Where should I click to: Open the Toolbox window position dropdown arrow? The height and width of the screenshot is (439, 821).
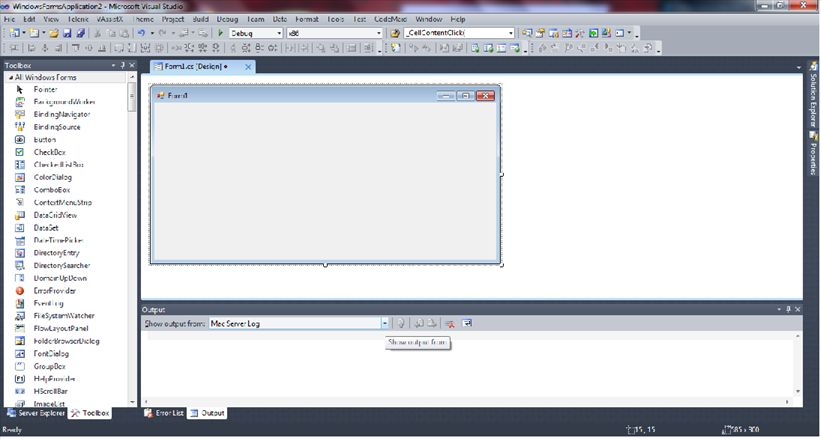114,65
